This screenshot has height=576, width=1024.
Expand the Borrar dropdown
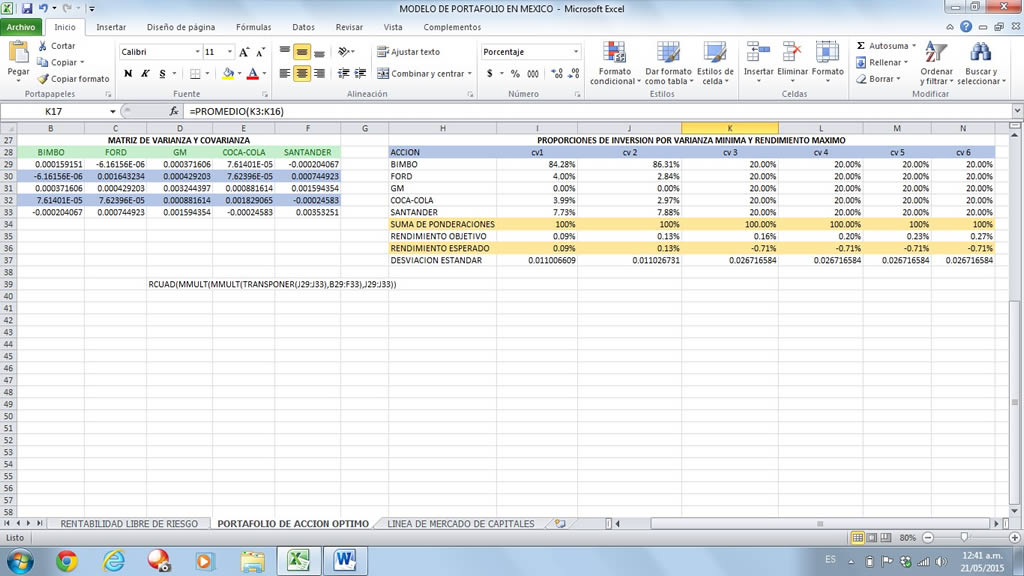[x=899, y=78]
